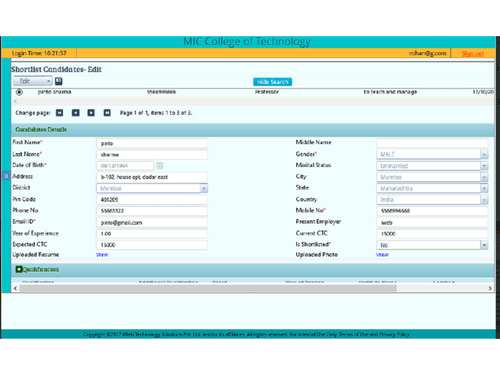Click the Professor cell in candidate row

(267, 92)
